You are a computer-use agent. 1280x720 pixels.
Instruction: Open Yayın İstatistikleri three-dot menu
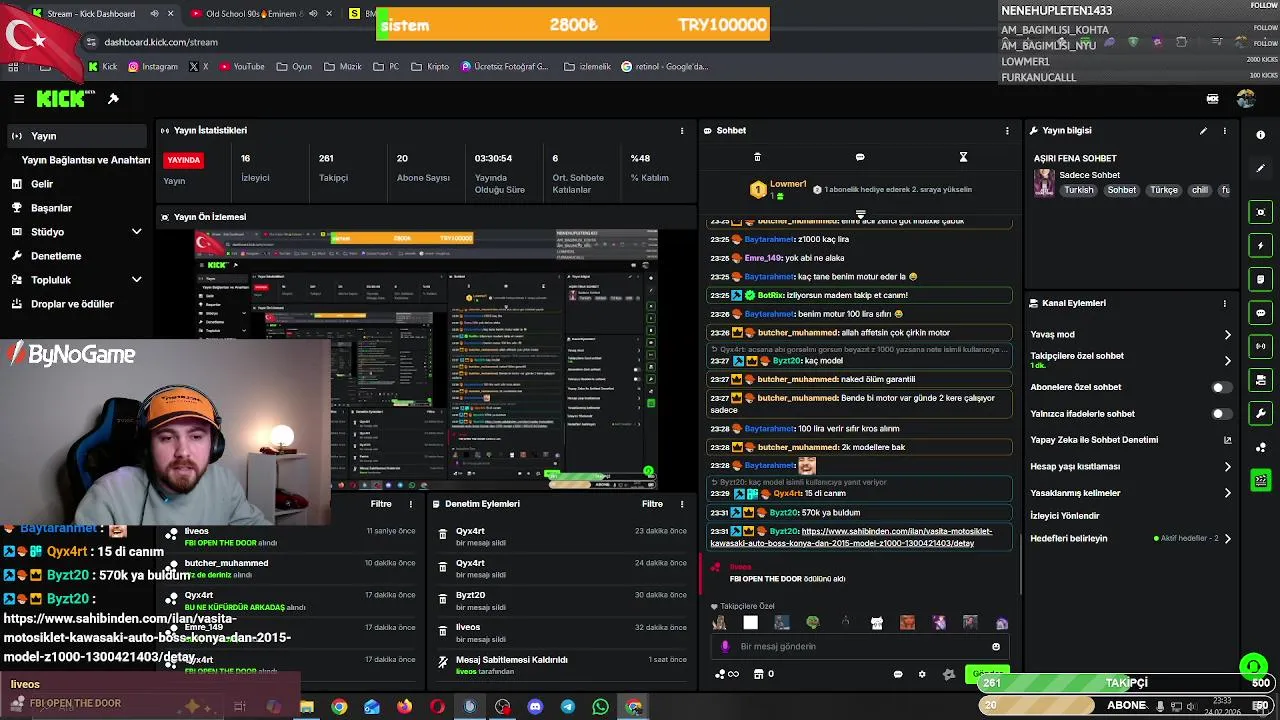682,130
